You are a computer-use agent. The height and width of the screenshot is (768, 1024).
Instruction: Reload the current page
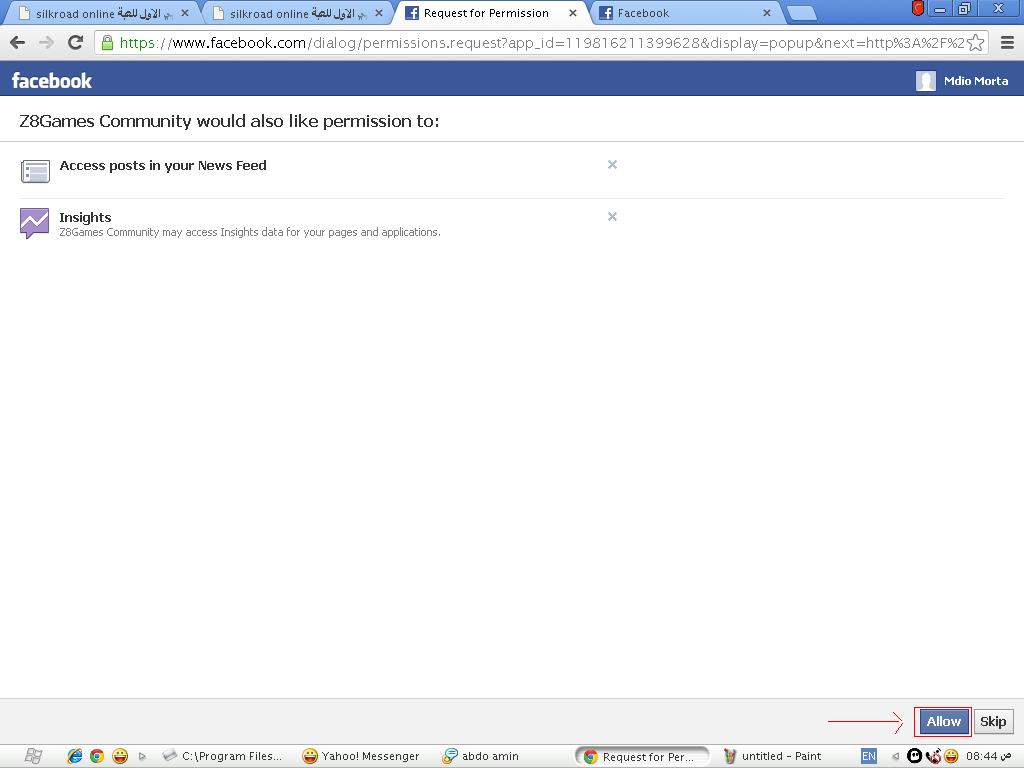(76, 43)
